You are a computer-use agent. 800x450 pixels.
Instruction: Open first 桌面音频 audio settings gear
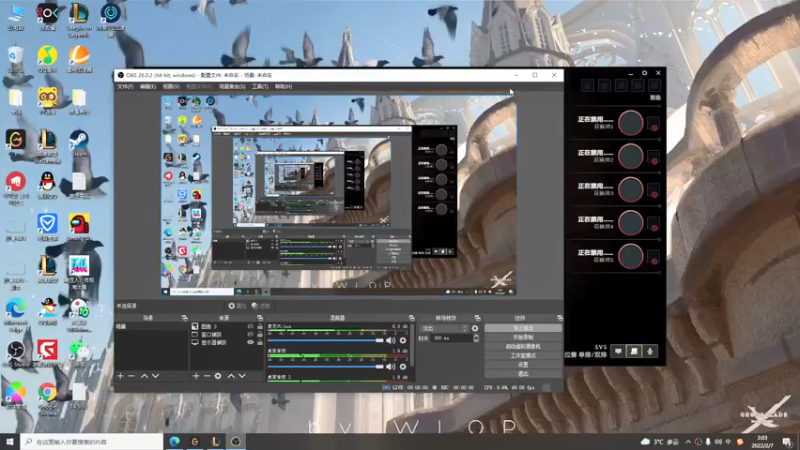403,366
